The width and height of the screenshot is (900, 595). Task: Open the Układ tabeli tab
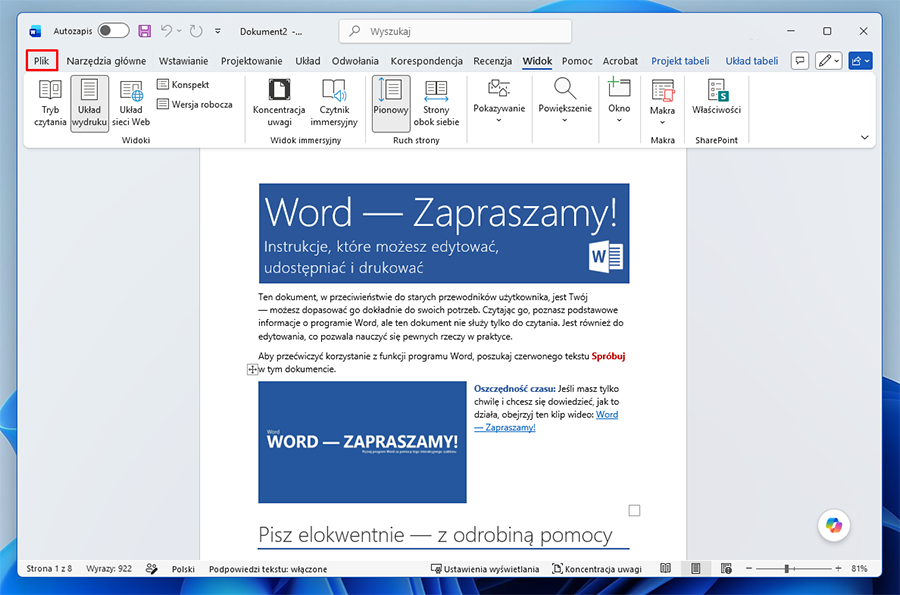pyautogui.click(x=751, y=61)
